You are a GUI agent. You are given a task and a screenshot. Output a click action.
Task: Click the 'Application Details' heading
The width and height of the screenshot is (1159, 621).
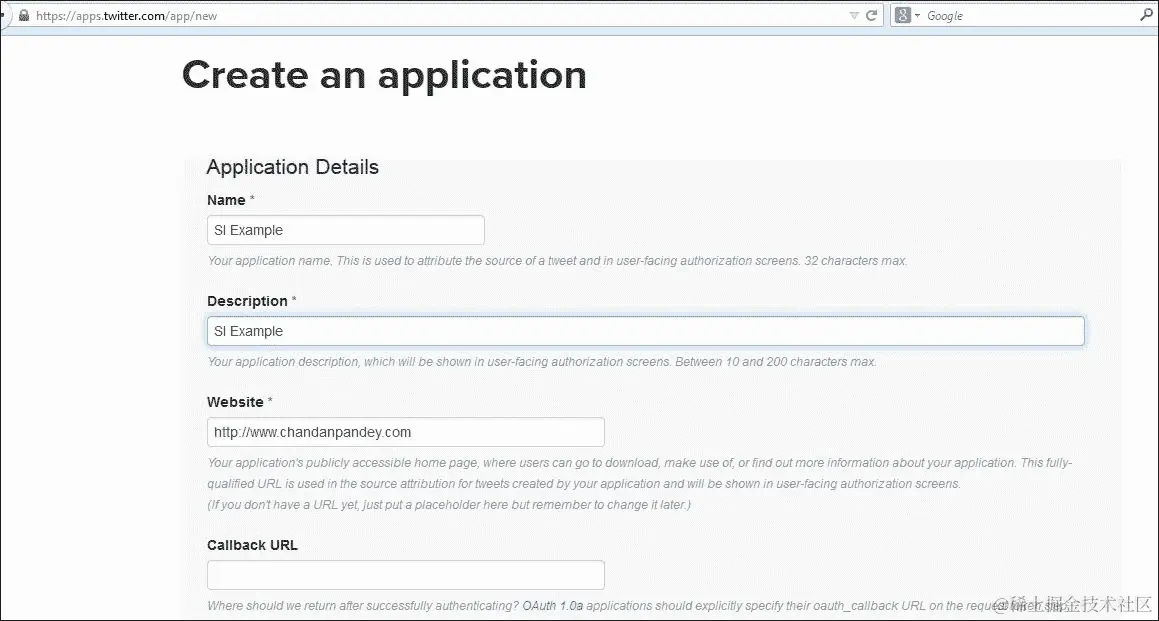(293, 167)
